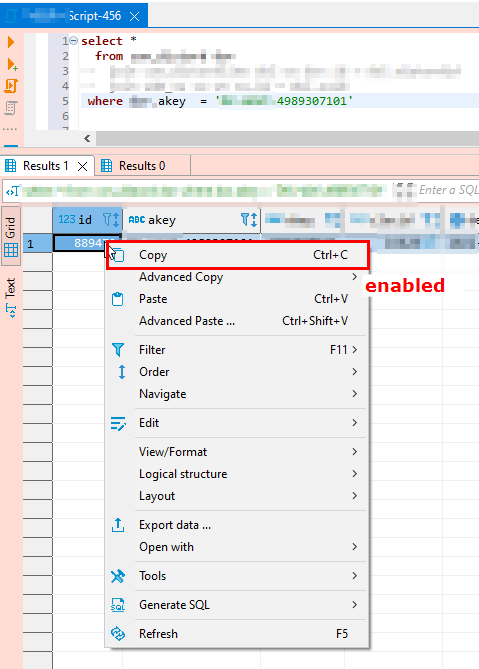Image resolution: width=479 pixels, height=669 pixels.
Task: Open the Navigate submenu
Action: tap(237, 394)
